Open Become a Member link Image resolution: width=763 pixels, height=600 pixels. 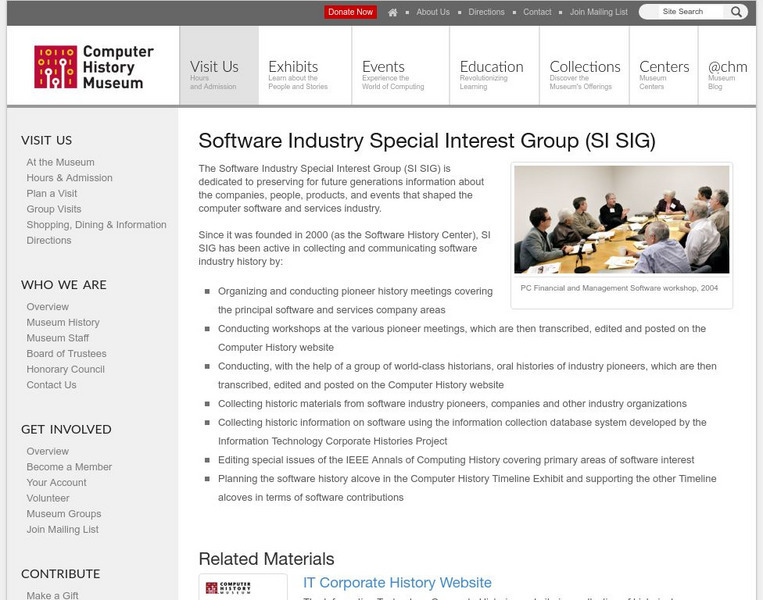point(69,467)
